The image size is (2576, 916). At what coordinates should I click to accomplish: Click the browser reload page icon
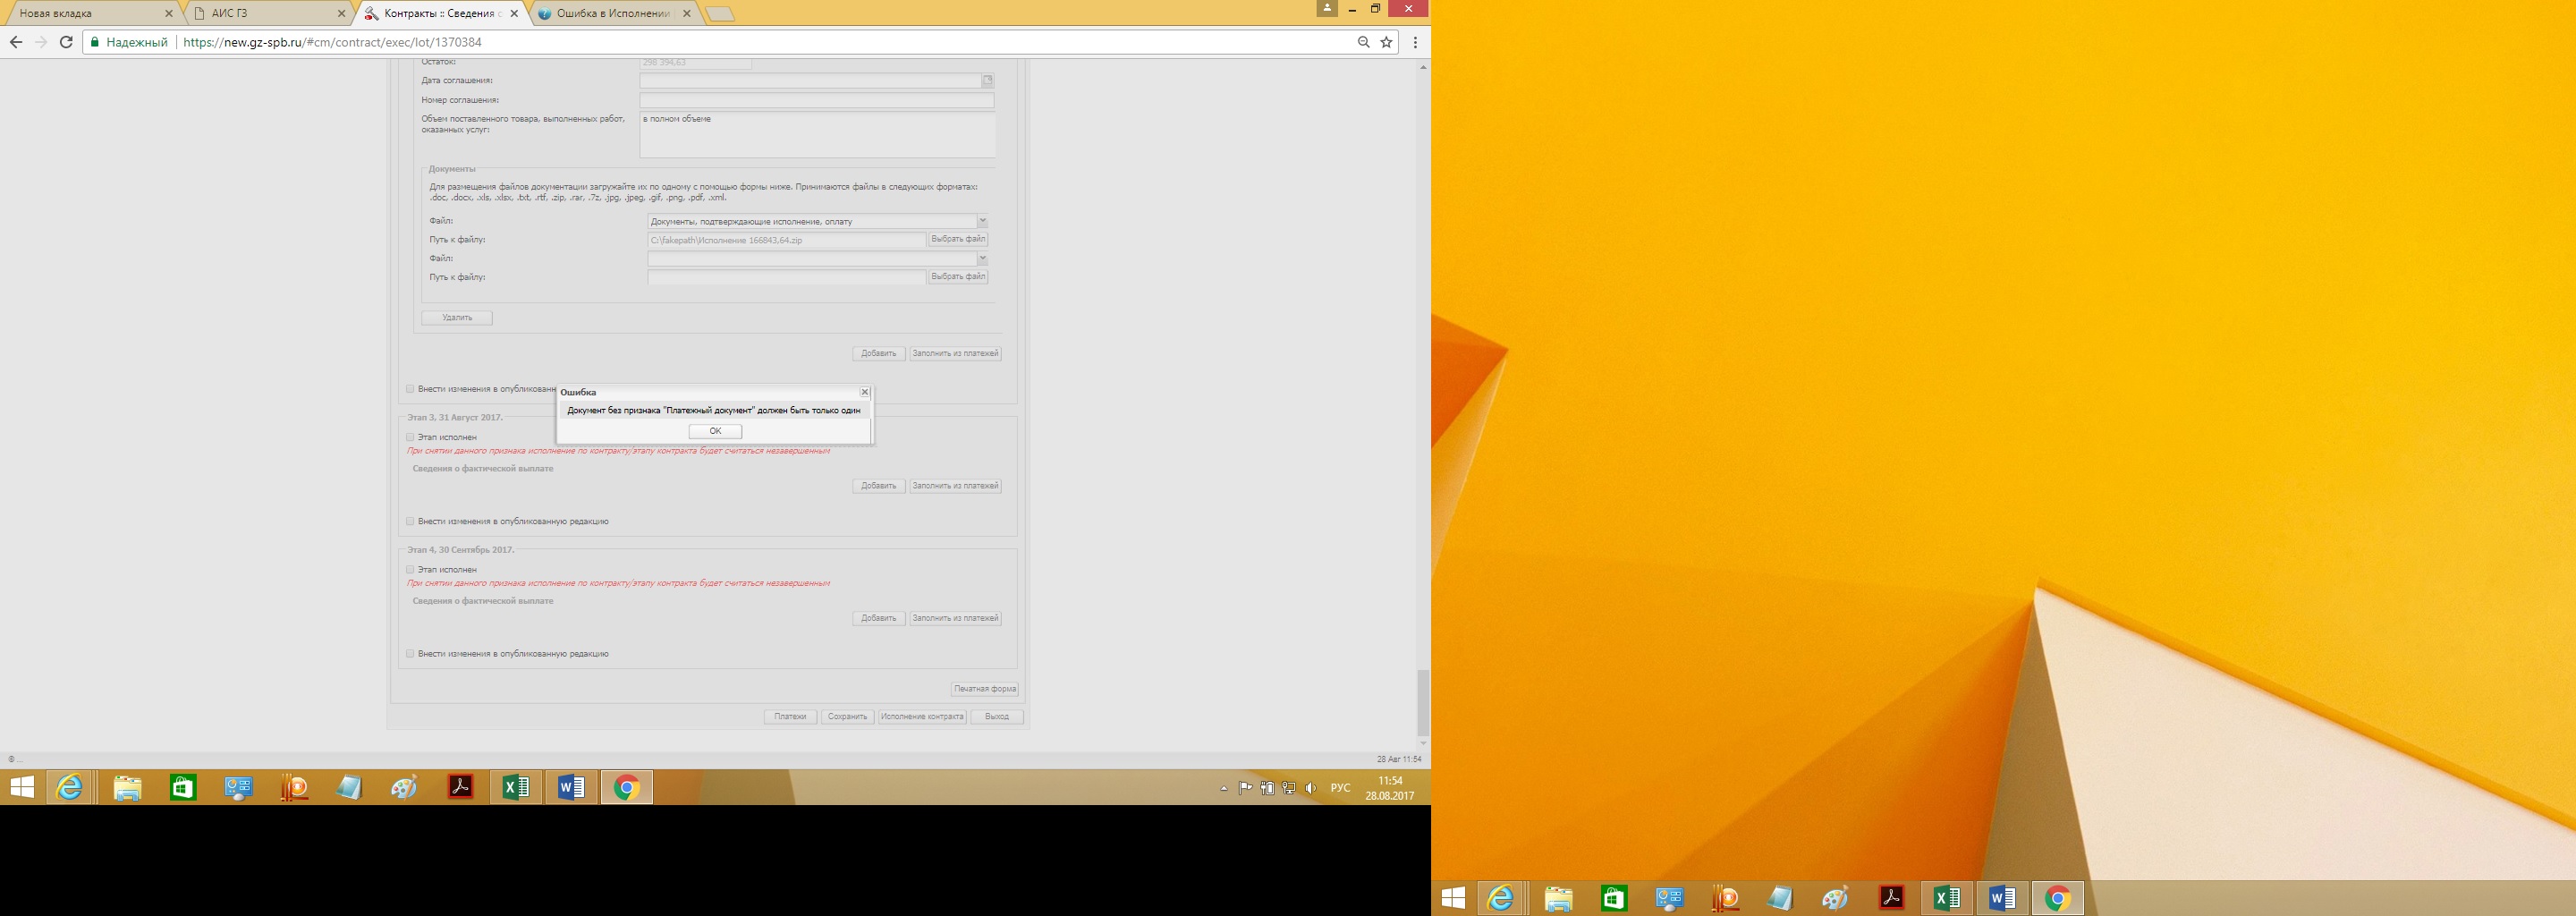[66, 42]
